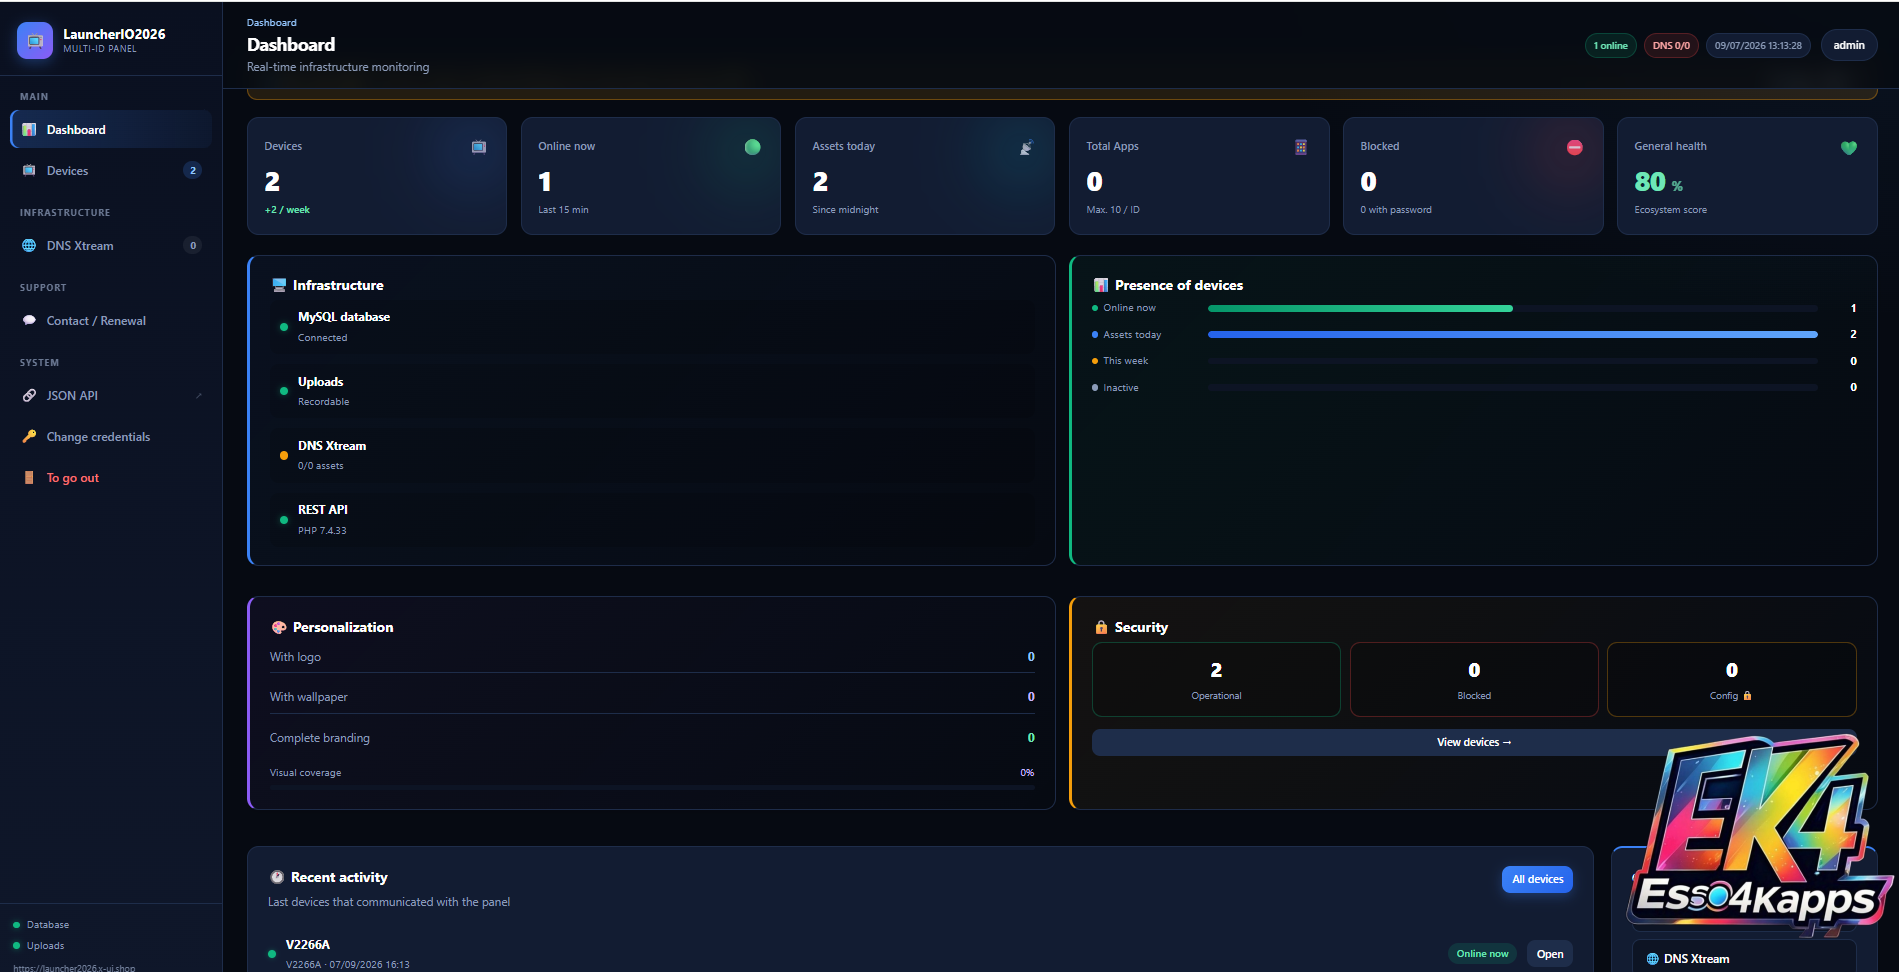Click the grid icon in Total Apps card
1899x972 pixels.
(x=1301, y=147)
